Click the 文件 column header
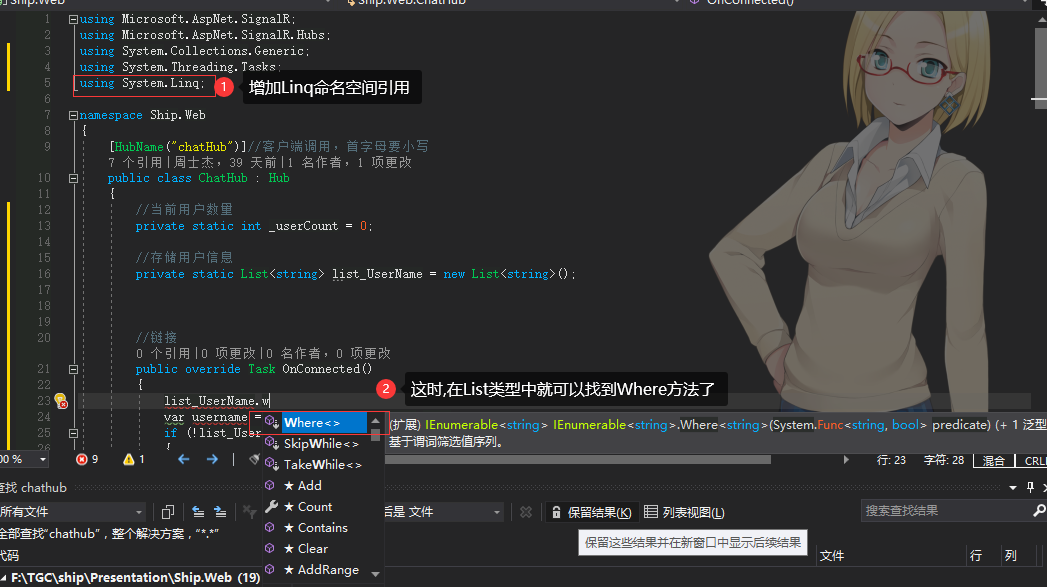This screenshot has height=587, width=1047. click(x=832, y=556)
